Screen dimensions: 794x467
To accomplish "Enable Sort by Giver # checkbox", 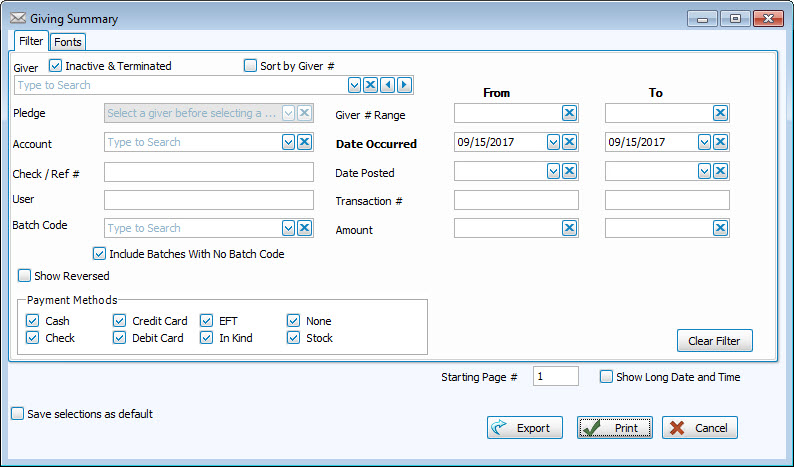I will tap(251, 66).
